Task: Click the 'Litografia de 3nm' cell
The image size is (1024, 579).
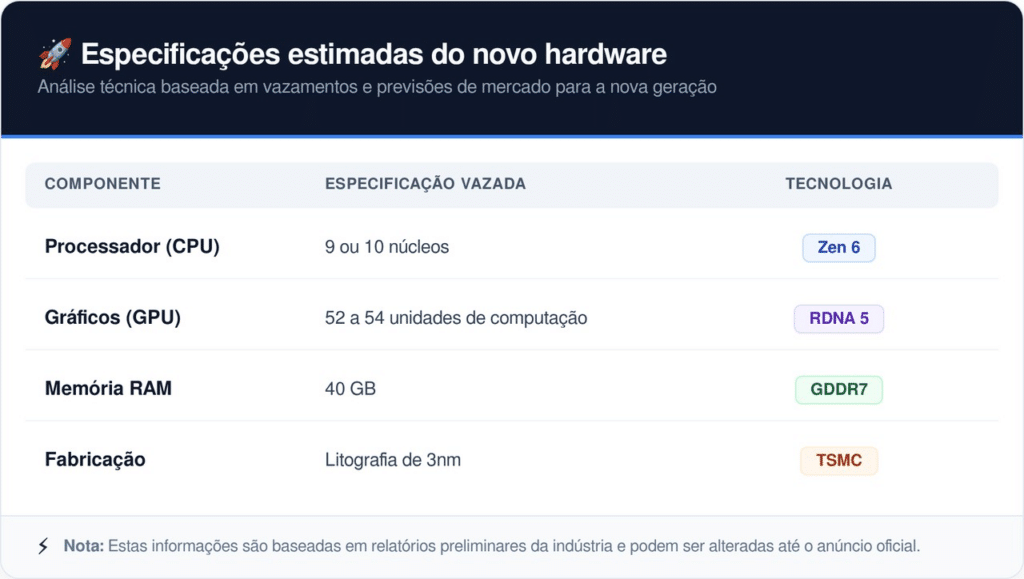Action: pyautogui.click(x=393, y=460)
